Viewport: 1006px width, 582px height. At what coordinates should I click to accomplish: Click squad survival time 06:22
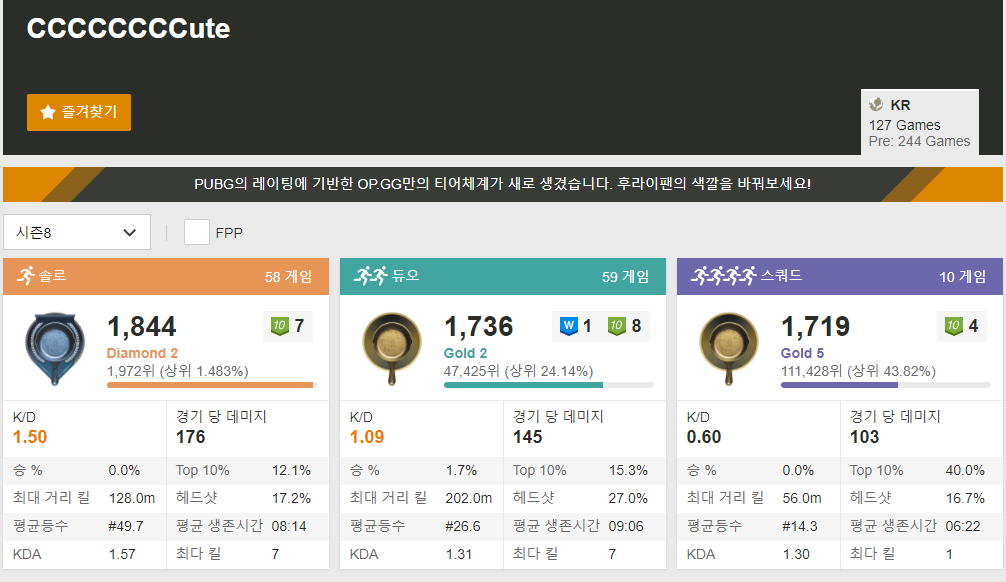click(962, 526)
